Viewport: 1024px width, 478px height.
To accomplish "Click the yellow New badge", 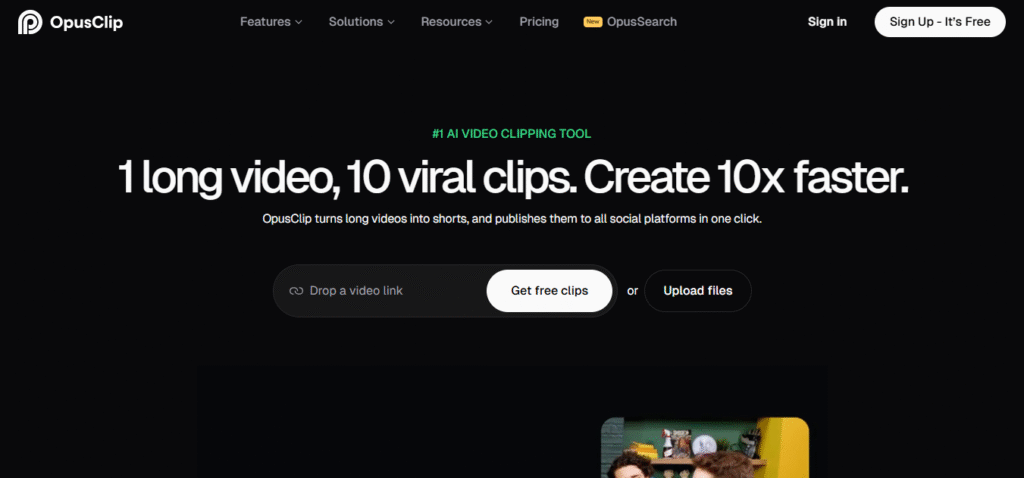I will (x=592, y=22).
